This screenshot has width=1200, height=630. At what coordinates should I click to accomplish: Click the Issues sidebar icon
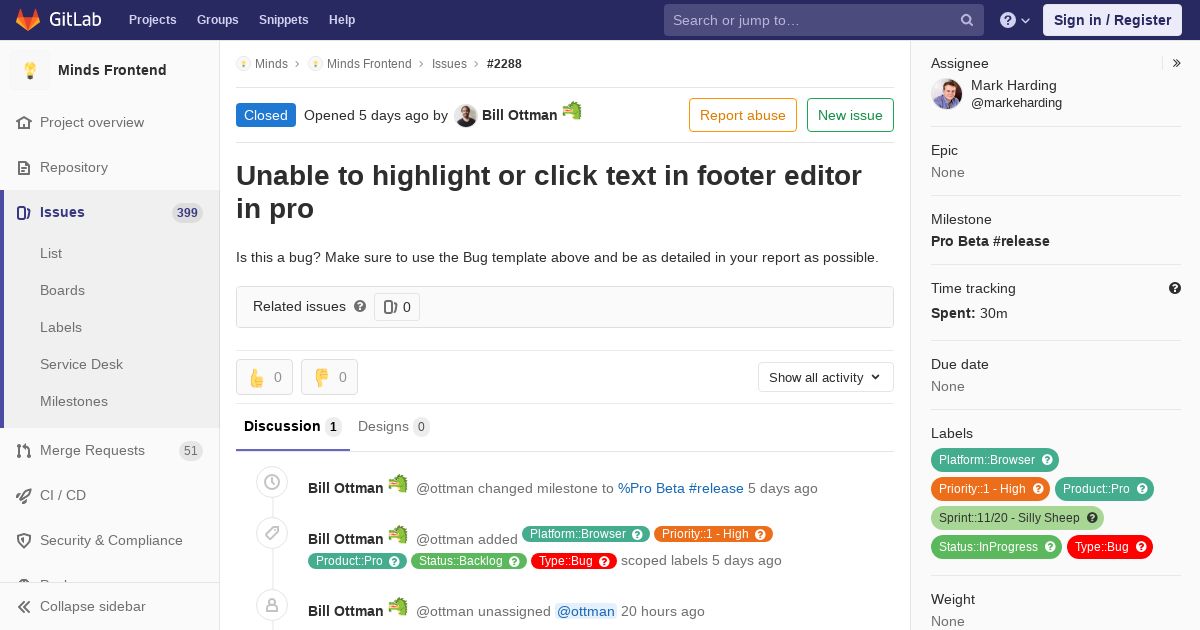point(24,213)
